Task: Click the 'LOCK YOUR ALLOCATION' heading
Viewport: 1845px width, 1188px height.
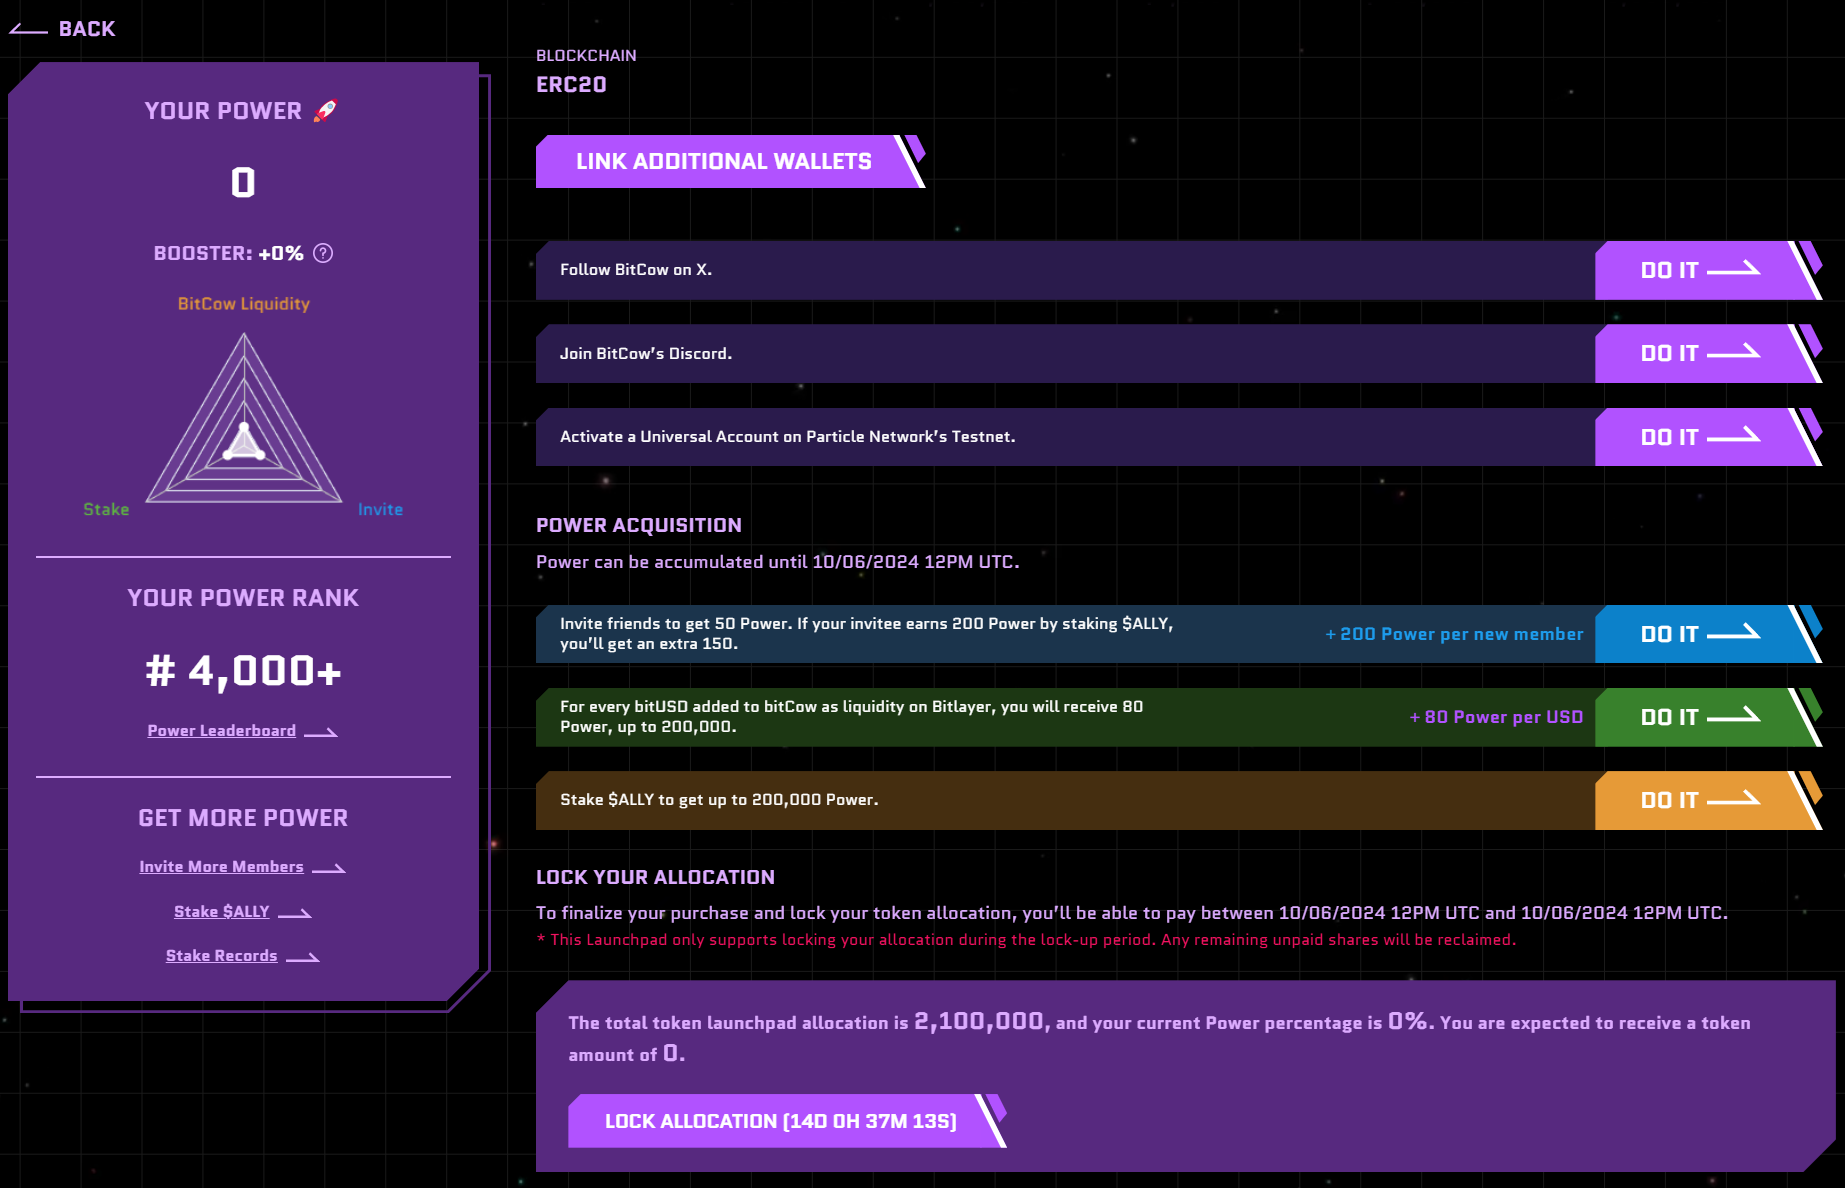Action: click(655, 877)
